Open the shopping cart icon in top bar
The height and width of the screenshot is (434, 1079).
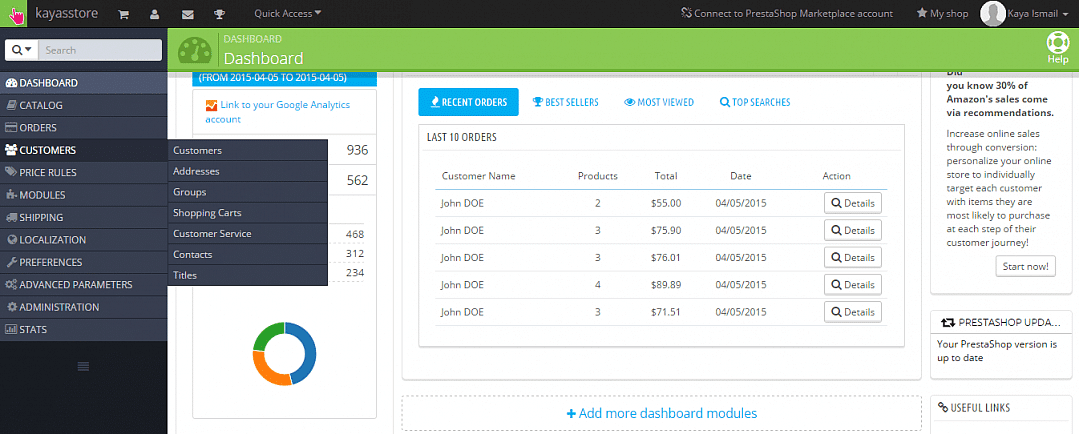click(124, 14)
